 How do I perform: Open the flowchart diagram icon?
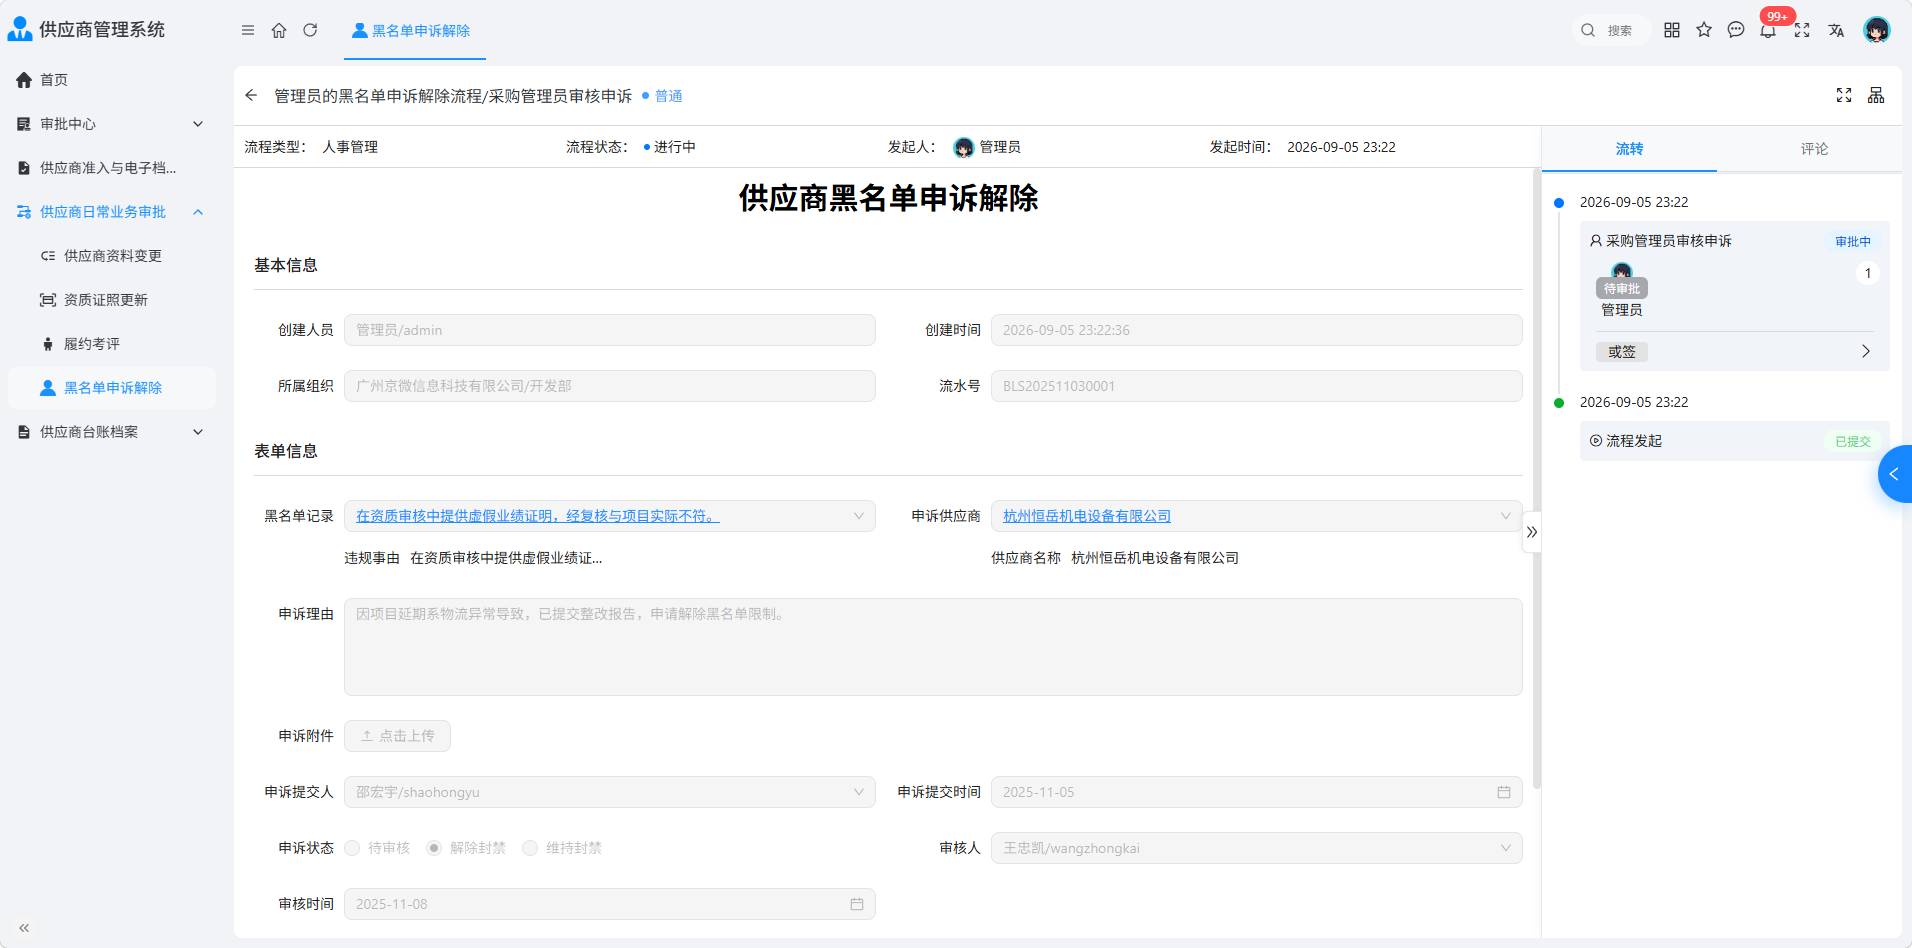(x=1876, y=95)
